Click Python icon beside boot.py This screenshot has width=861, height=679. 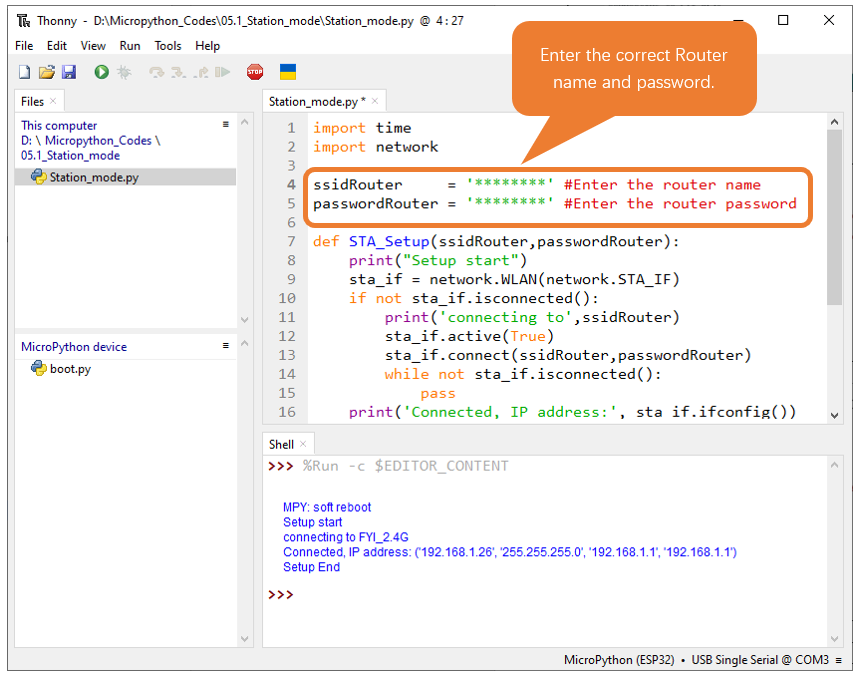[38, 368]
